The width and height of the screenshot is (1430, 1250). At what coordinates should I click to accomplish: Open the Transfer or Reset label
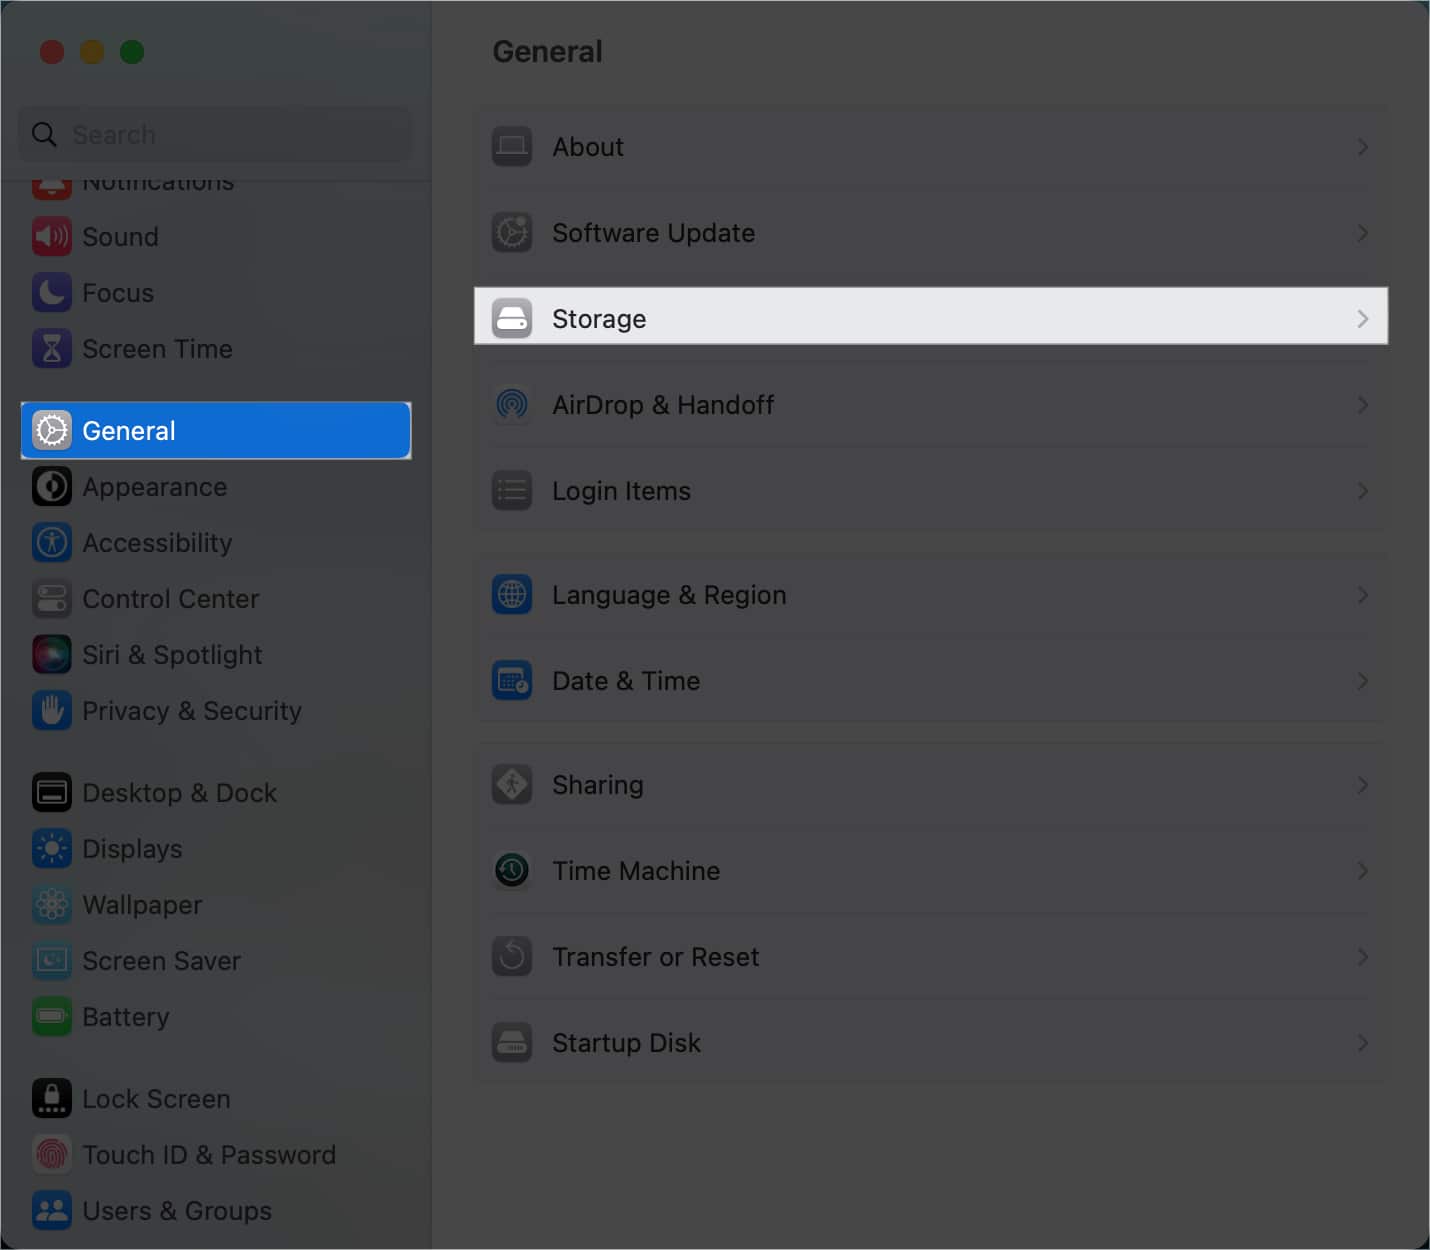656,957
